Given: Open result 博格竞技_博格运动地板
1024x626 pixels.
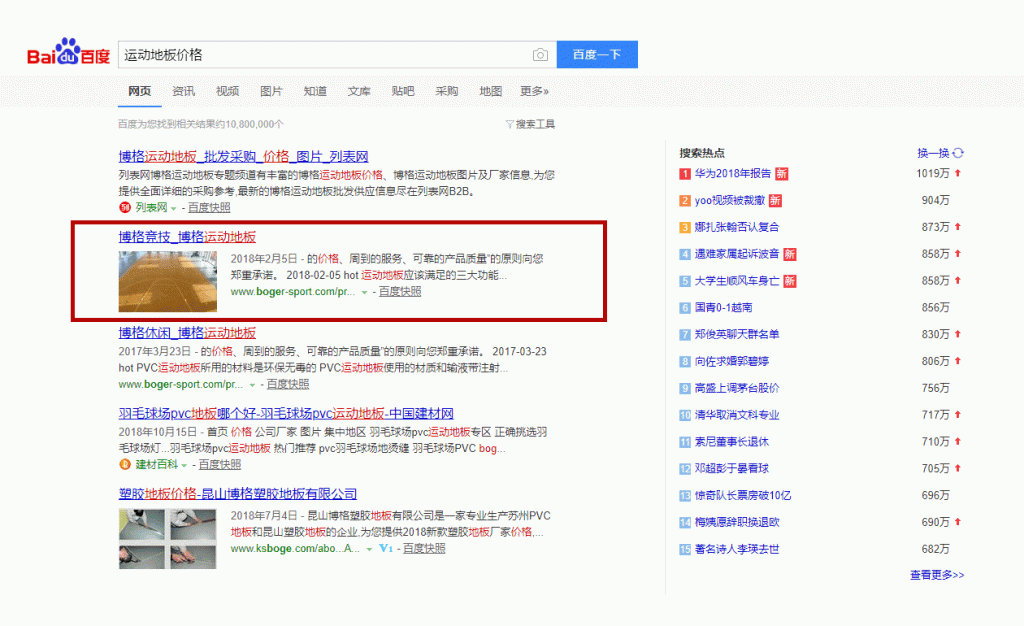Looking at the screenshot, I should (187, 237).
